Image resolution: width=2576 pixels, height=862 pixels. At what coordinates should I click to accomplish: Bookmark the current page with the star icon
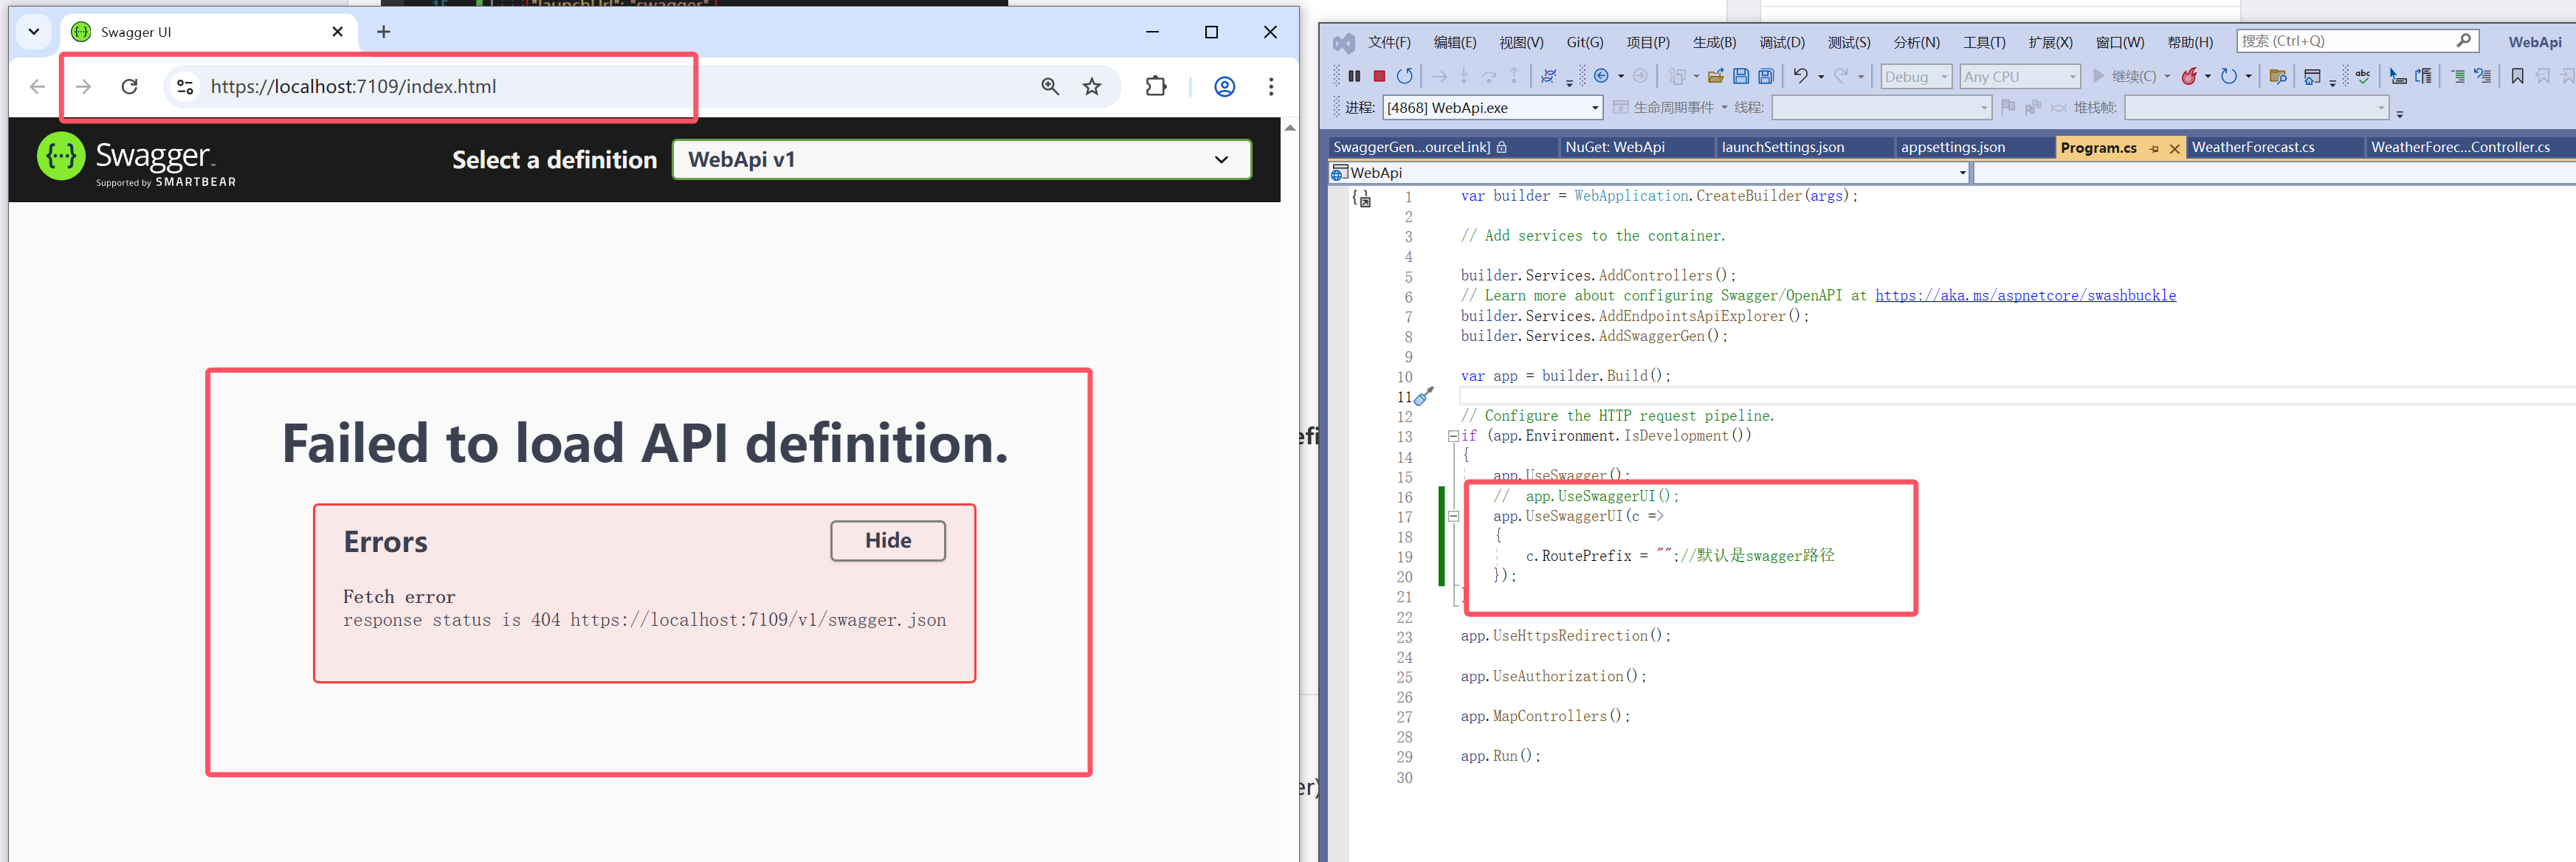tap(1091, 87)
